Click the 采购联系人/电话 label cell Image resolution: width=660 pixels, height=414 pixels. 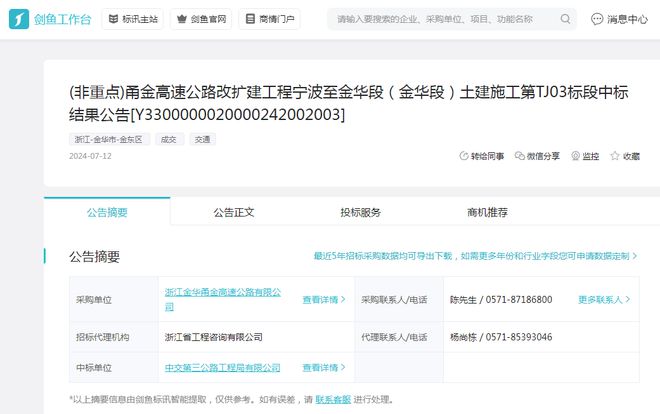tap(399, 300)
